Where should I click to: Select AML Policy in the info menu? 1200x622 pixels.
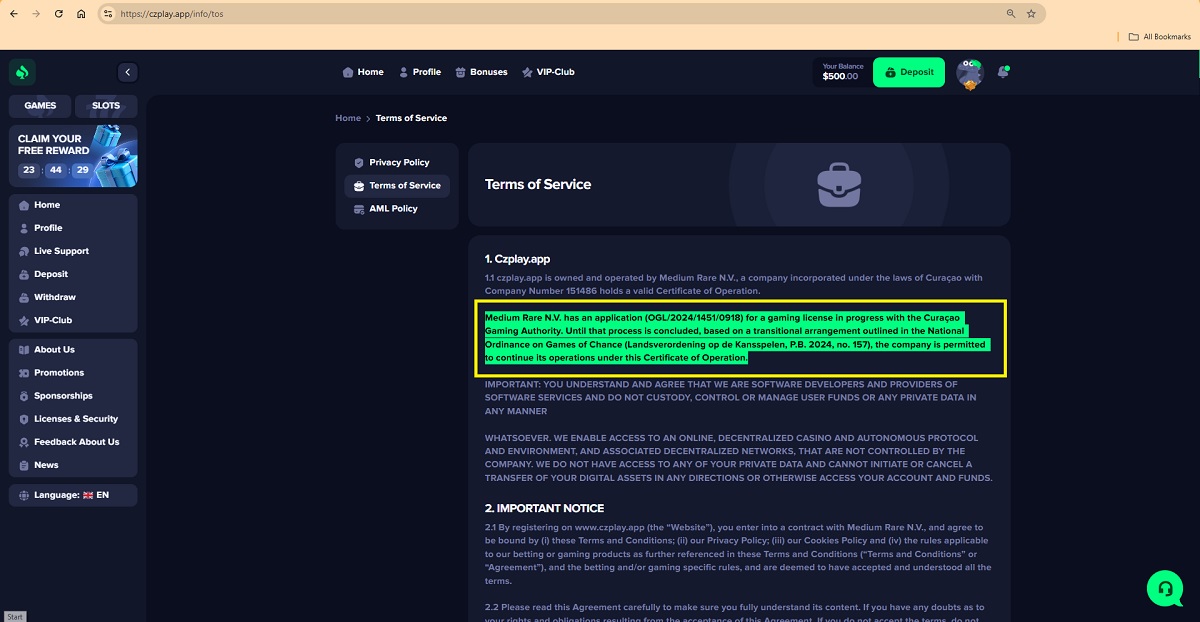click(x=392, y=209)
